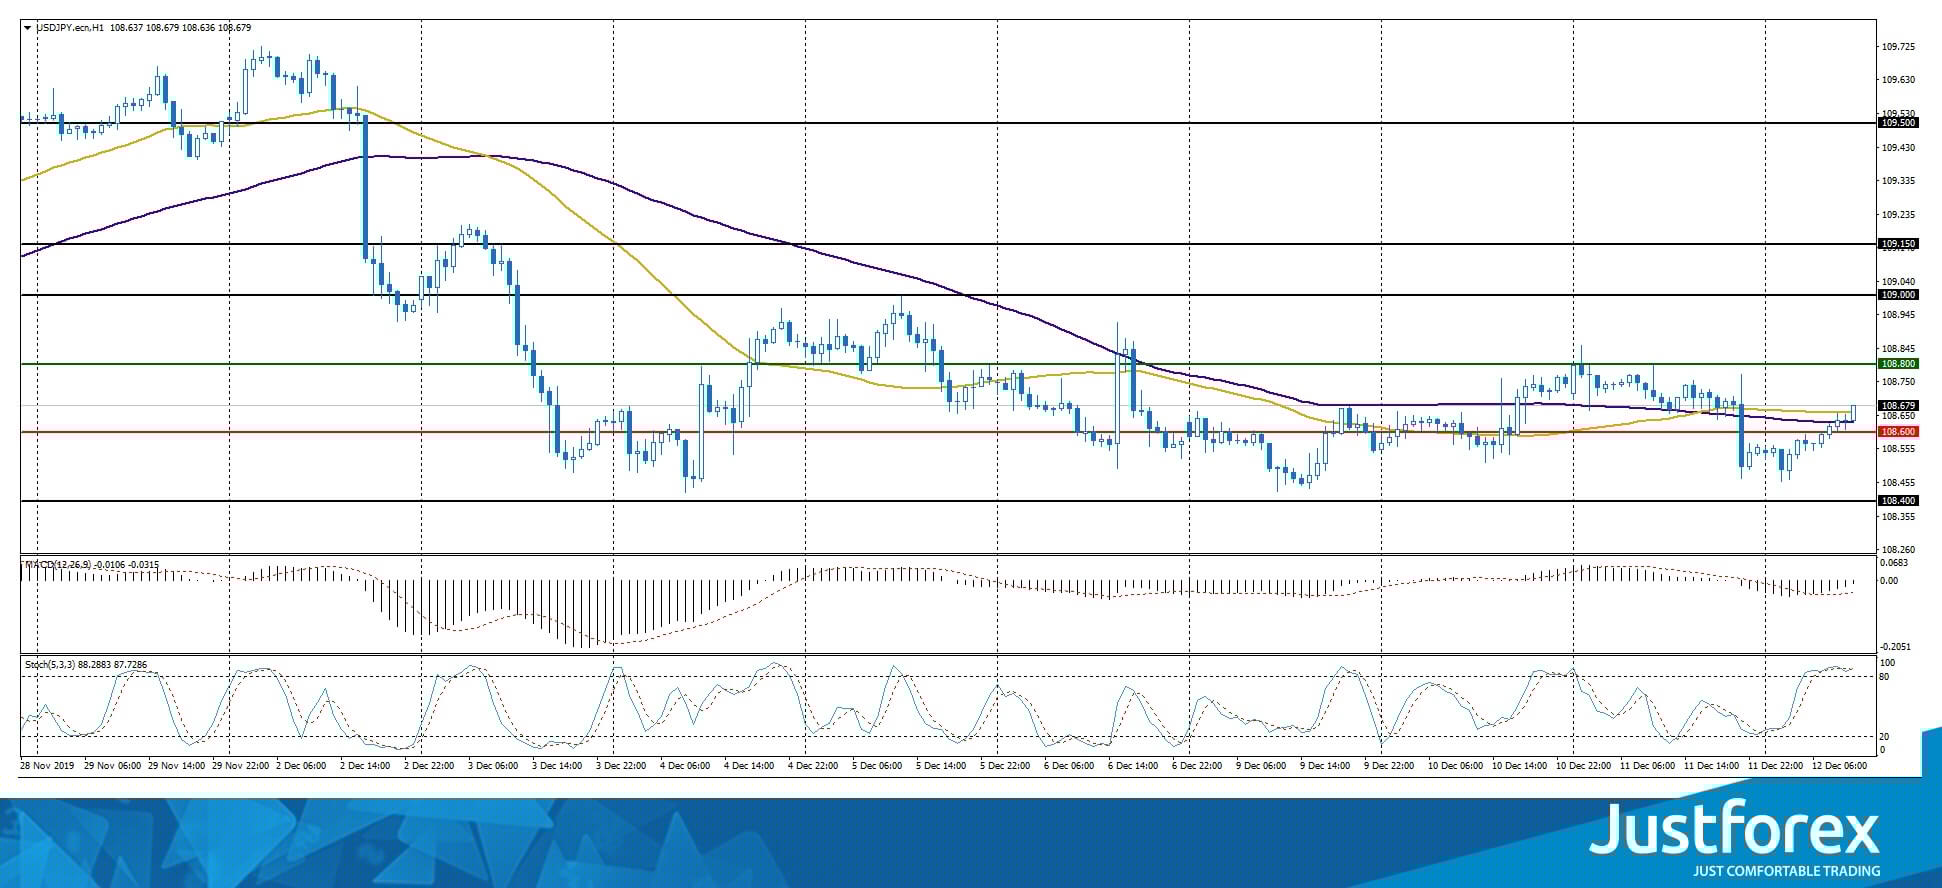
Task: Click the 108.750 price axis value
Action: point(1899,382)
